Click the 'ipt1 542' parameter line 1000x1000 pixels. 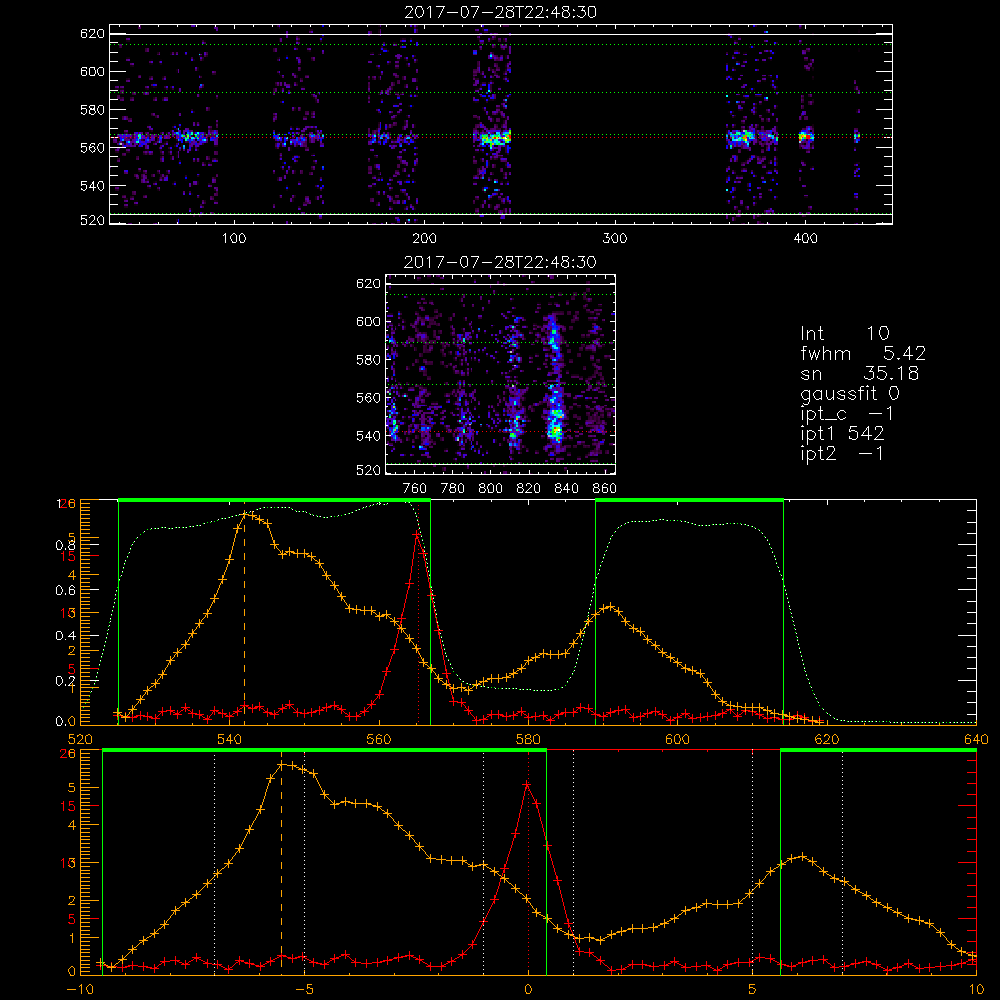(x=842, y=434)
